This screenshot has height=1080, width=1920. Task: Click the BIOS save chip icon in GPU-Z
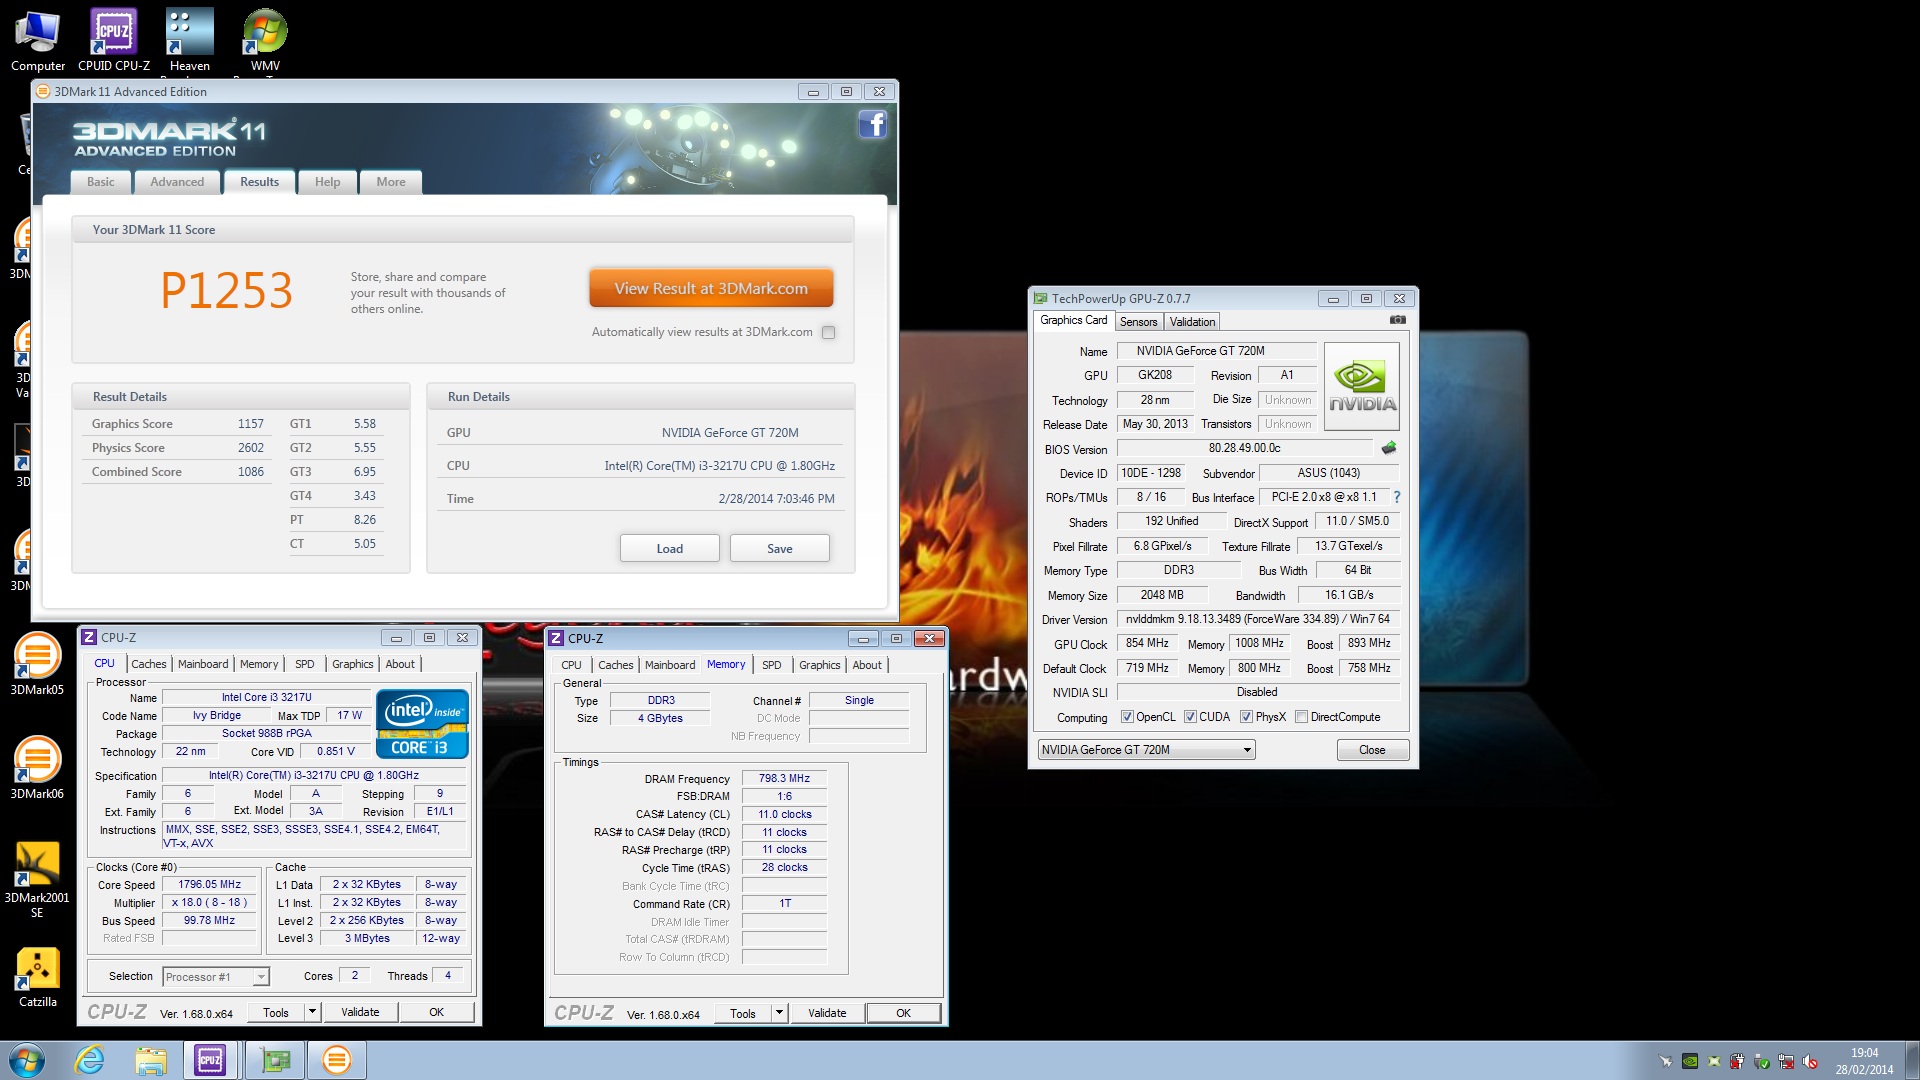1389,448
